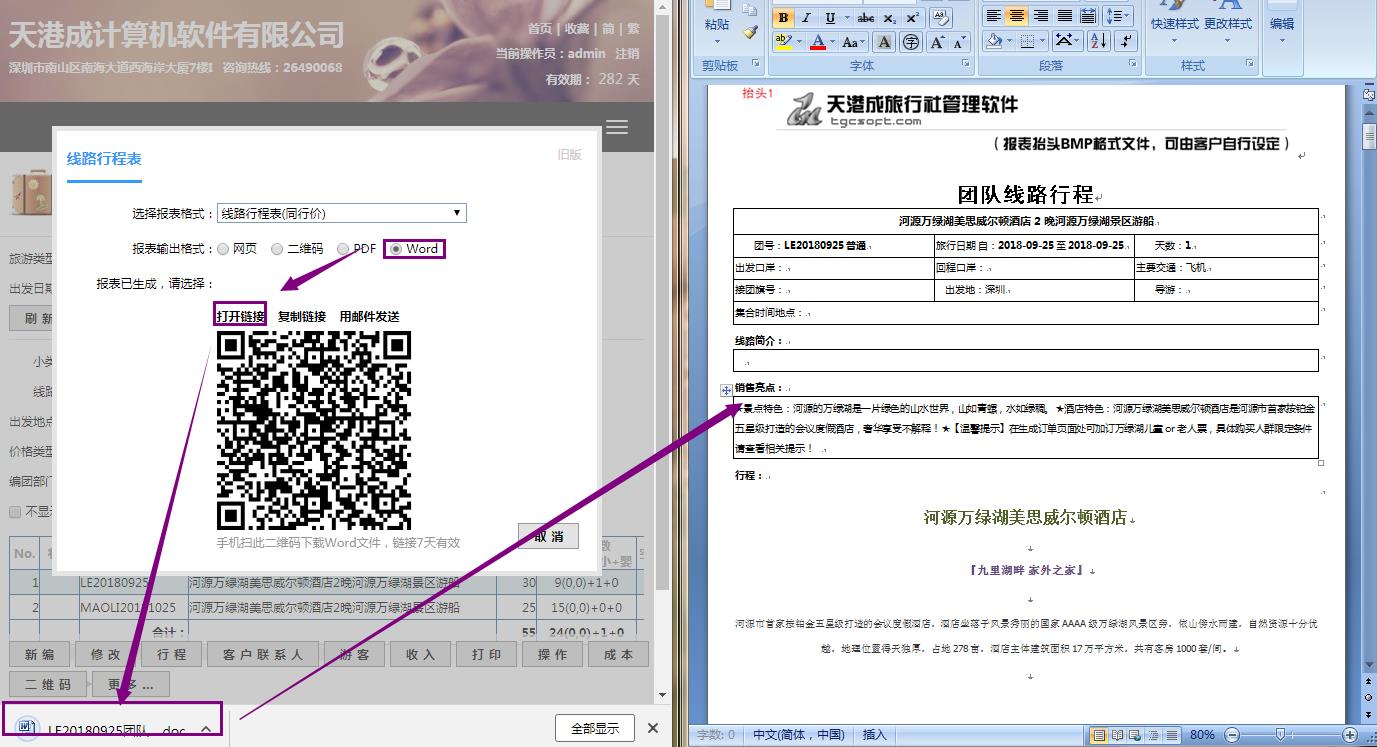Select the PDF output format radio
Image resolution: width=1377 pixels, height=747 pixels.
[x=343, y=249]
